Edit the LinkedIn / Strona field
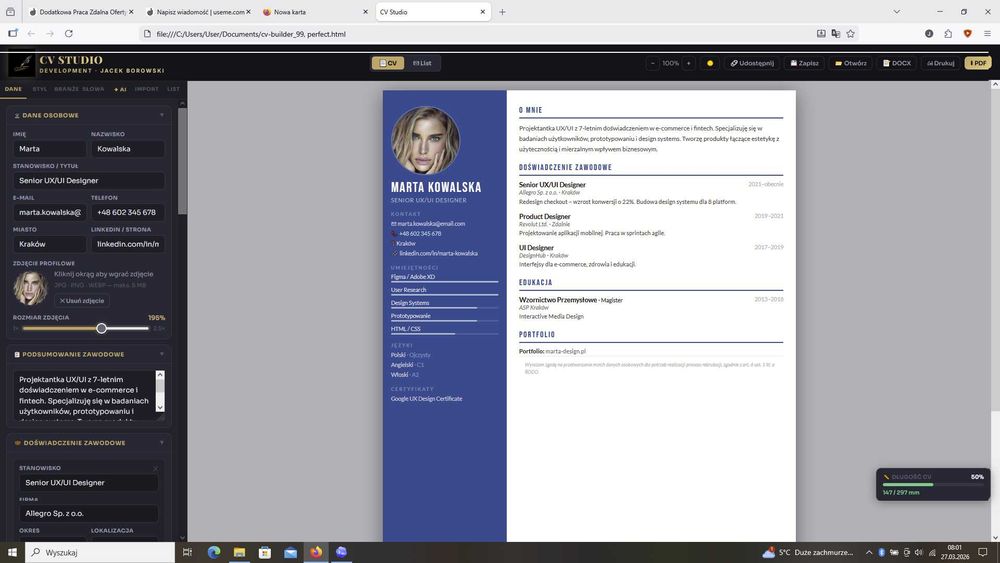Viewport: 1000px width, 563px height. coord(128,244)
